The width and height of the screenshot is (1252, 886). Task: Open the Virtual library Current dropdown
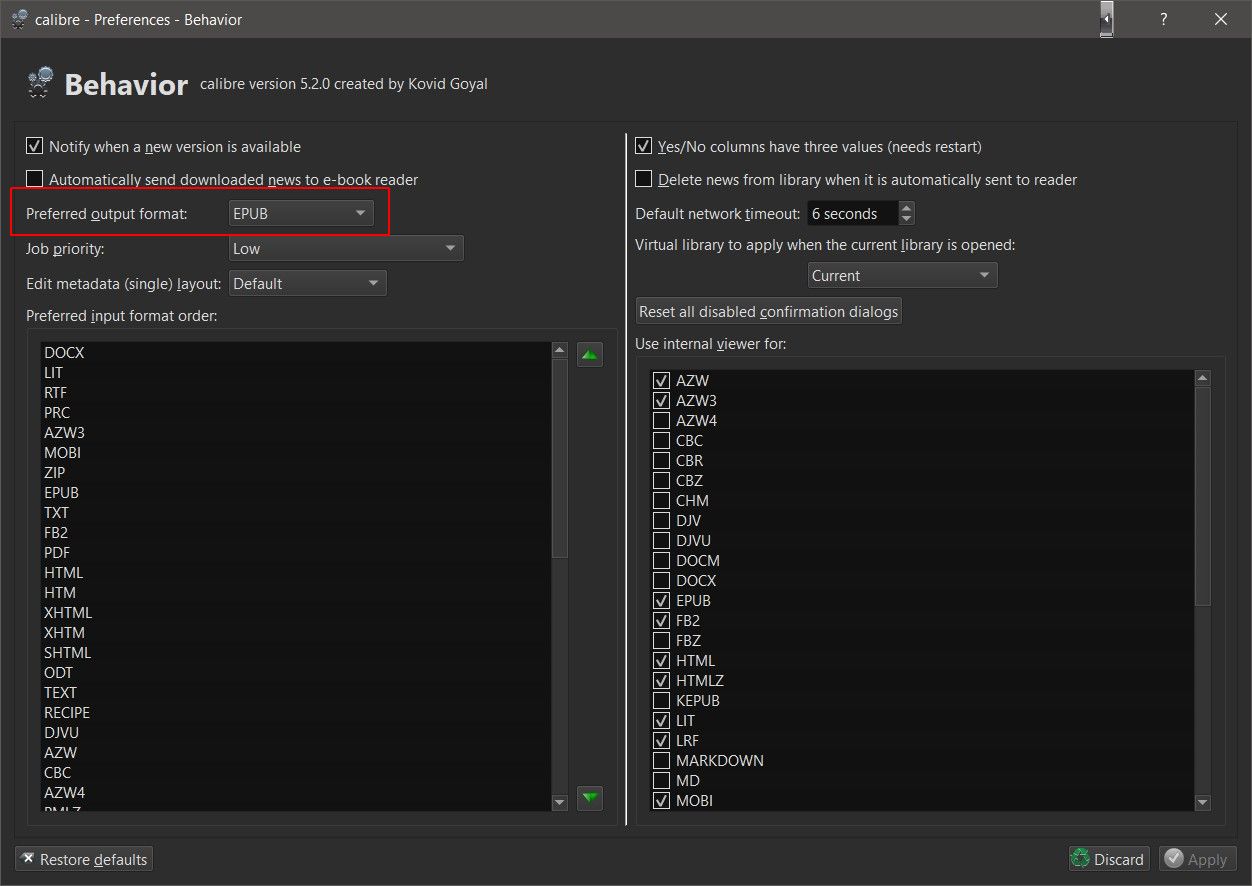click(x=902, y=275)
